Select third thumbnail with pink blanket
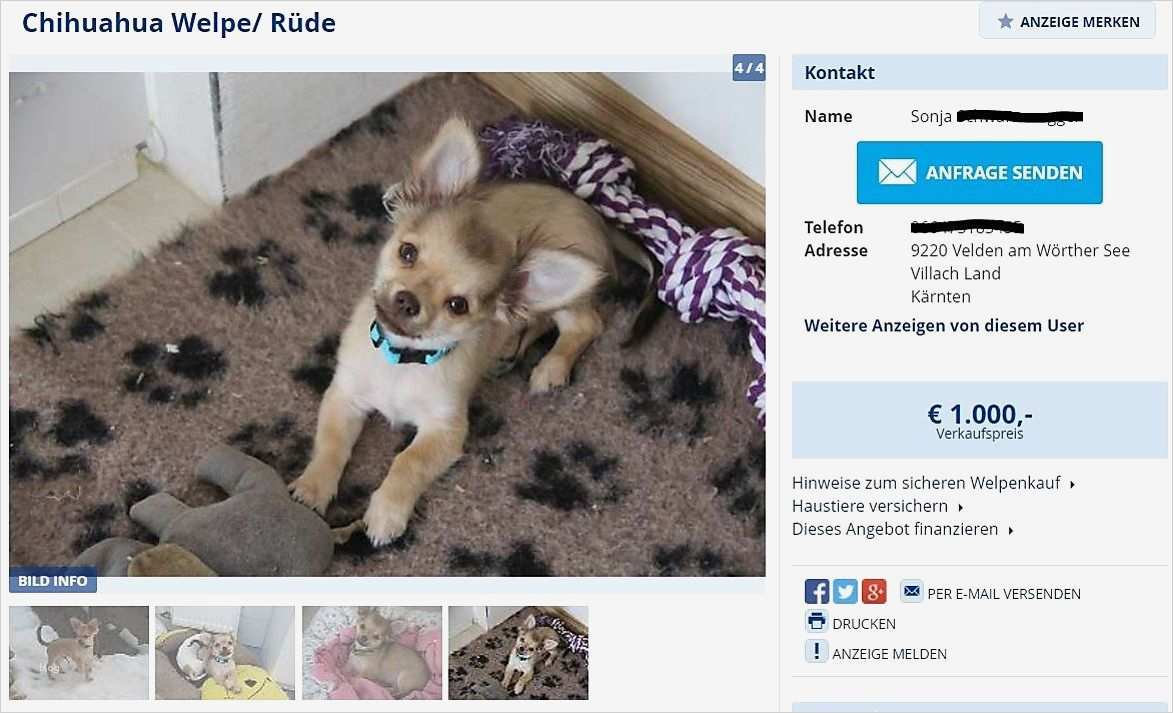 pos(372,653)
